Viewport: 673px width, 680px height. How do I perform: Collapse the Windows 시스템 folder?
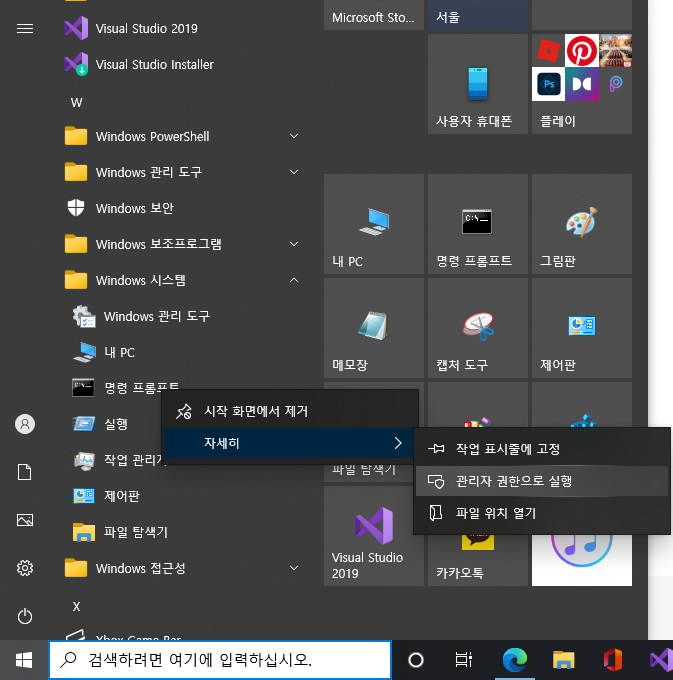click(180, 281)
